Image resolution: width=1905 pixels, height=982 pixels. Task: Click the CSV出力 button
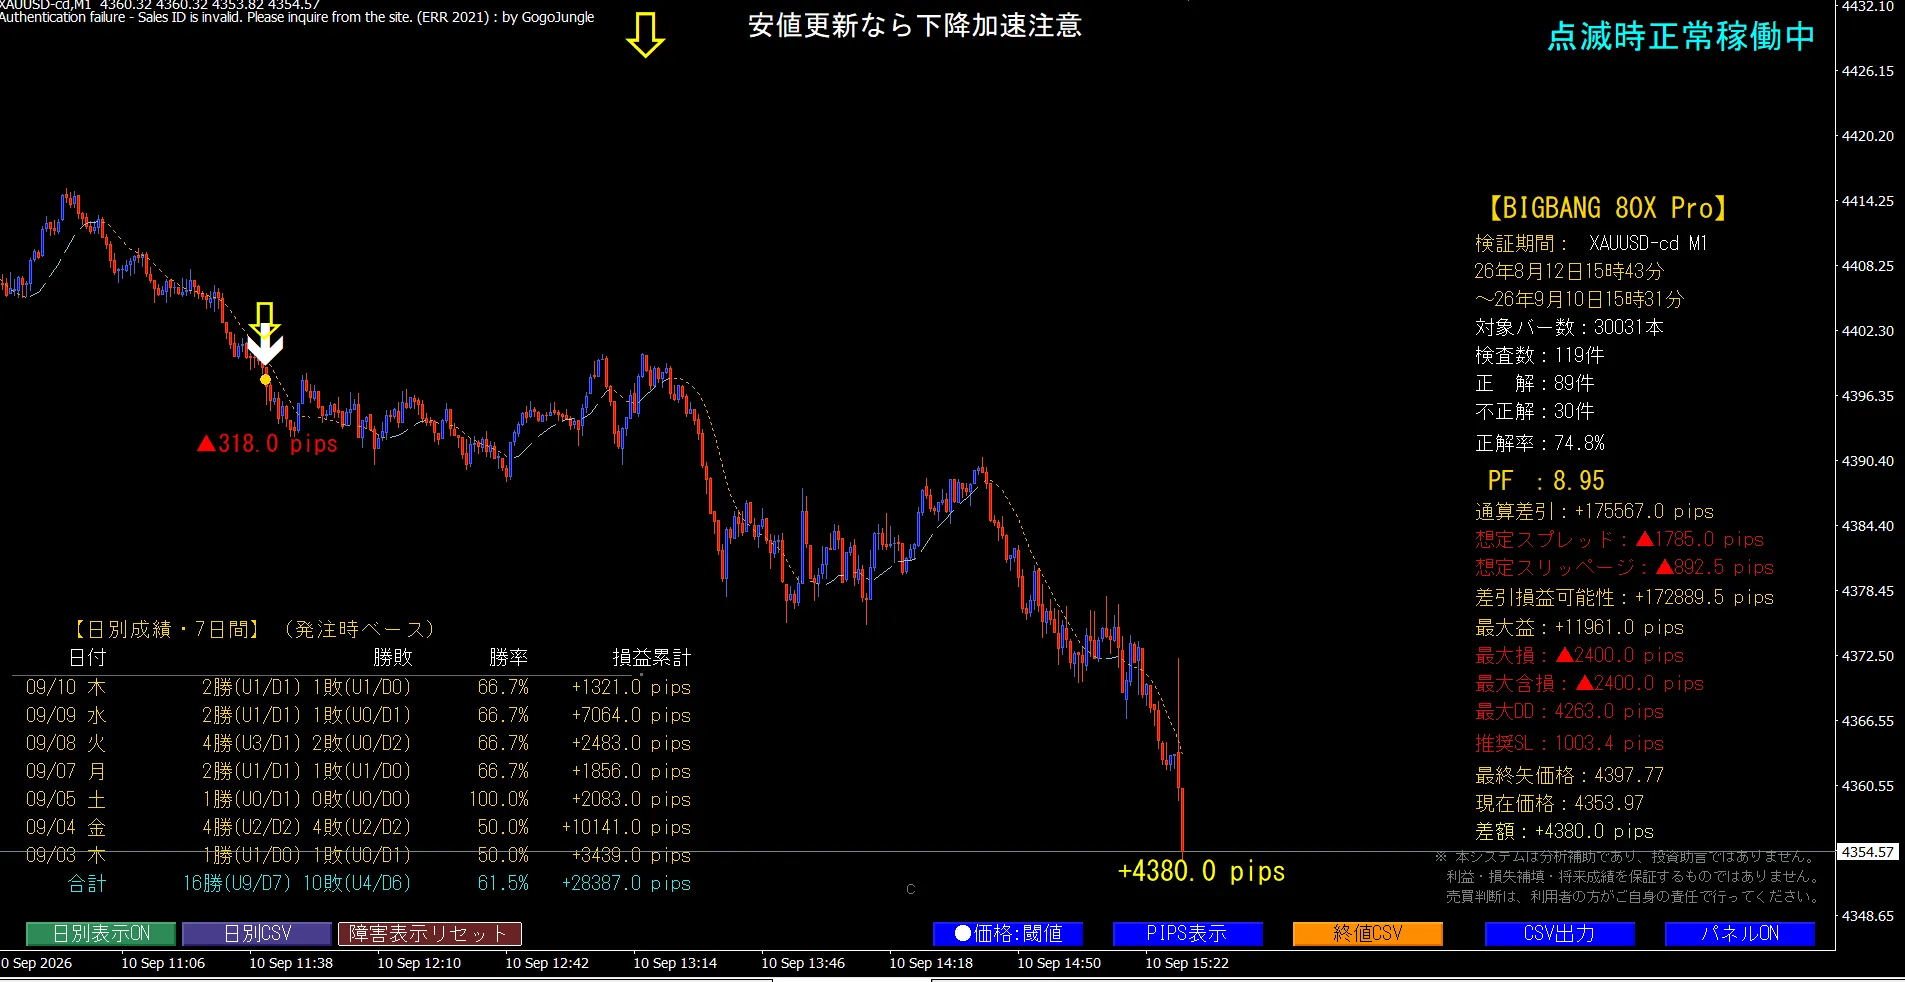[x=1559, y=933]
